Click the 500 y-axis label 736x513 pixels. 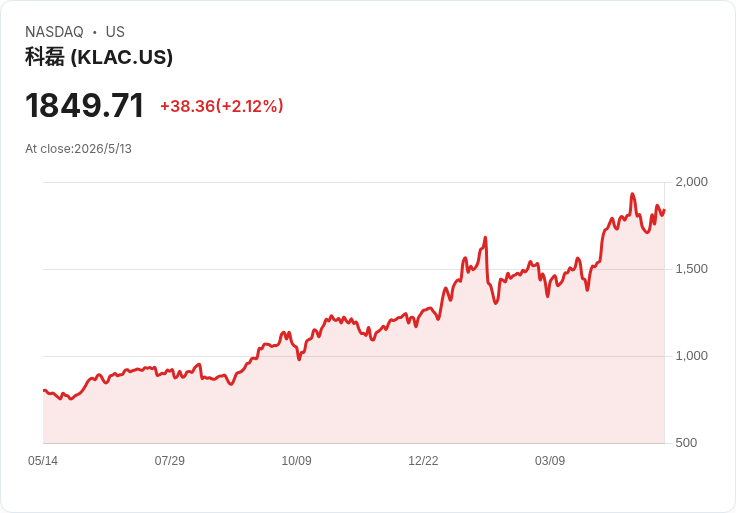point(686,443)
